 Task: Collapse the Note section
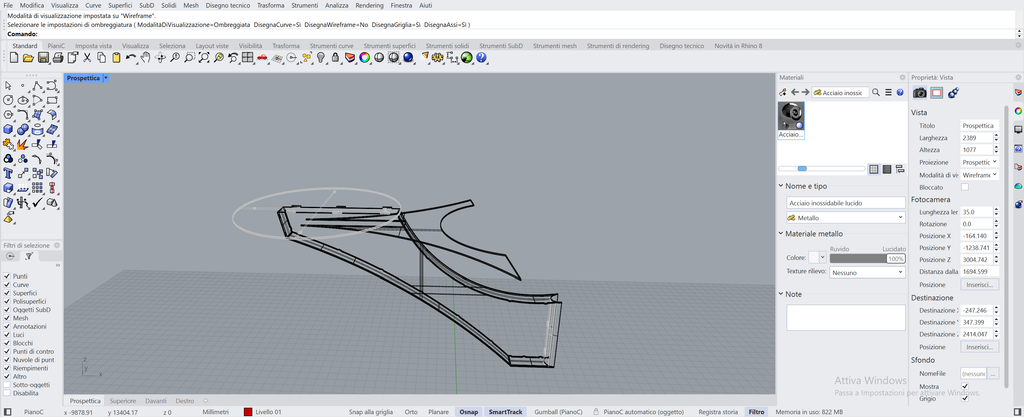(781, 294)
